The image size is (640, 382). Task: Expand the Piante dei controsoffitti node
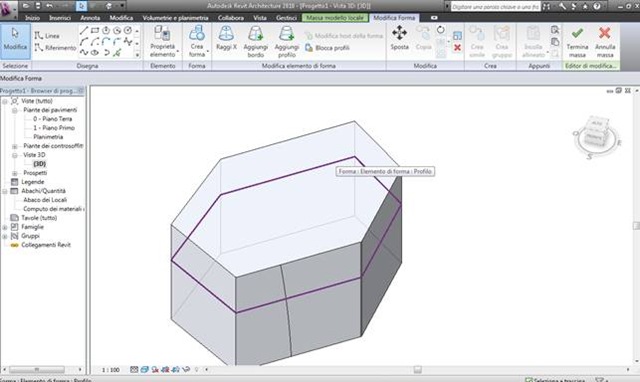pyautogui.click(x=15, y=146)
